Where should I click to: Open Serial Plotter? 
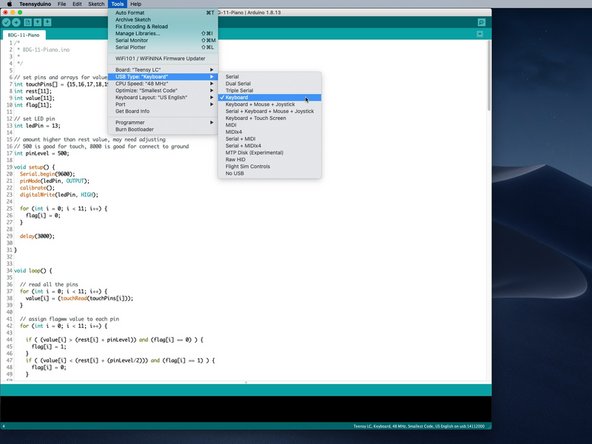[x=163, y=47]
